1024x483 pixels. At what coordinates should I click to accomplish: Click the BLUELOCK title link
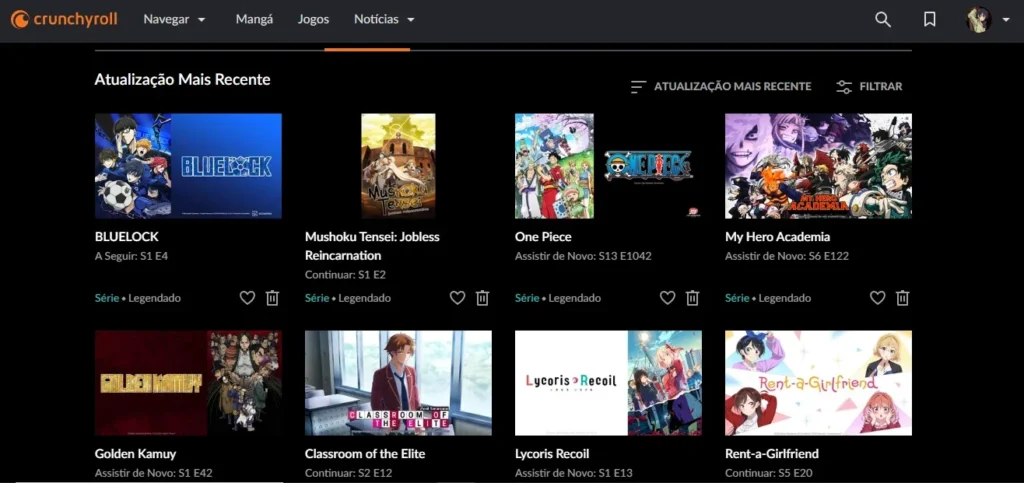[127, 236]
